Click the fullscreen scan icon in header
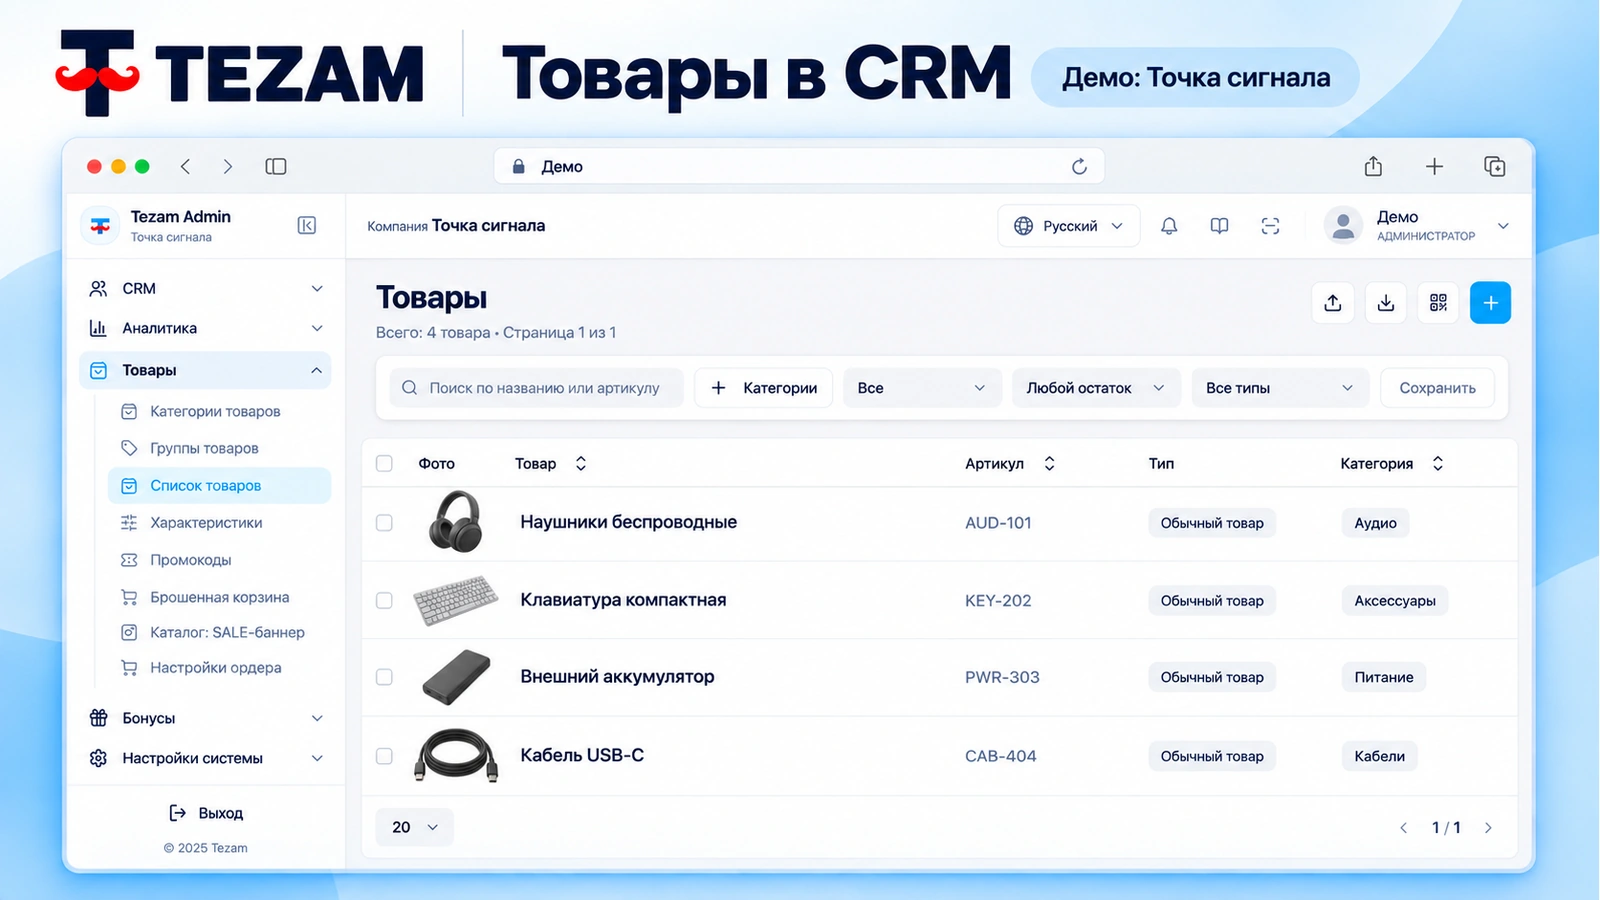 coord(1270,226)
